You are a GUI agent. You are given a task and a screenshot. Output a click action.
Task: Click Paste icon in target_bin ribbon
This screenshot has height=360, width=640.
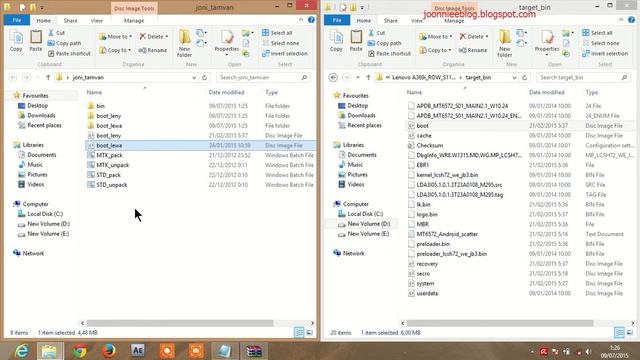coord(356,41)
